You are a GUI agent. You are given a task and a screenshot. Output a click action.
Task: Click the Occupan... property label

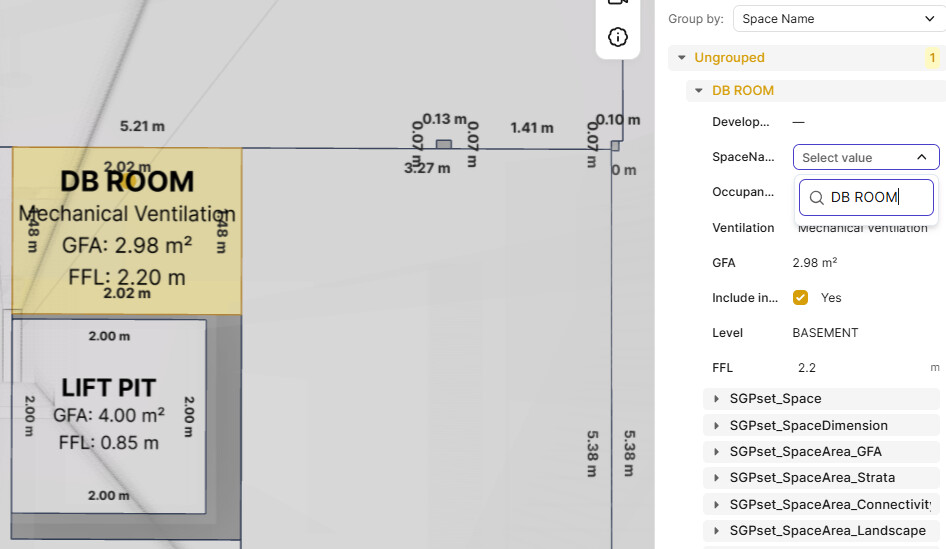click(743, 192)
